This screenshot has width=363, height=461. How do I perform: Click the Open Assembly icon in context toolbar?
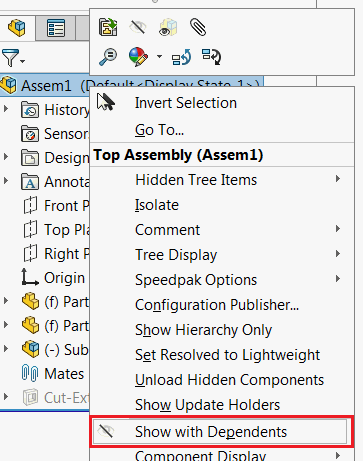(108, 27)
